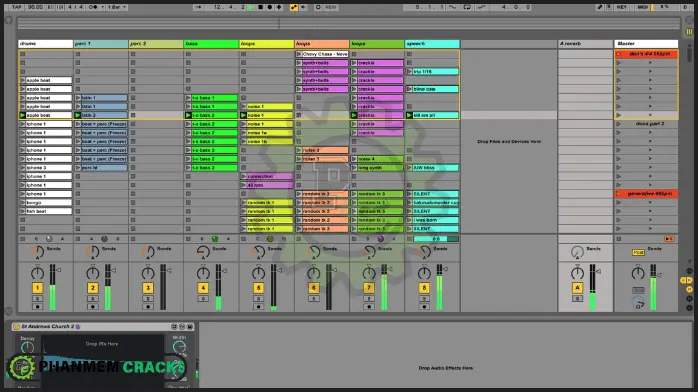The height and width of the screenshot is (392, 698).
Task: Toggle the Loop switch in the transport
Action: click(x=467, y=7)
